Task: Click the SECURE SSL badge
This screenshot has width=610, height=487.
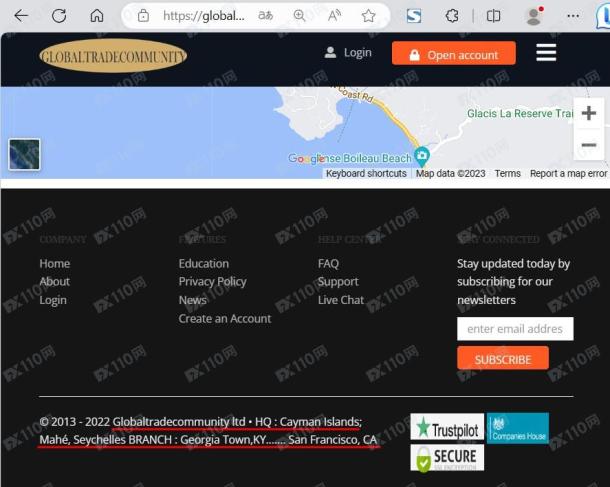Action: tap(447, 458)
